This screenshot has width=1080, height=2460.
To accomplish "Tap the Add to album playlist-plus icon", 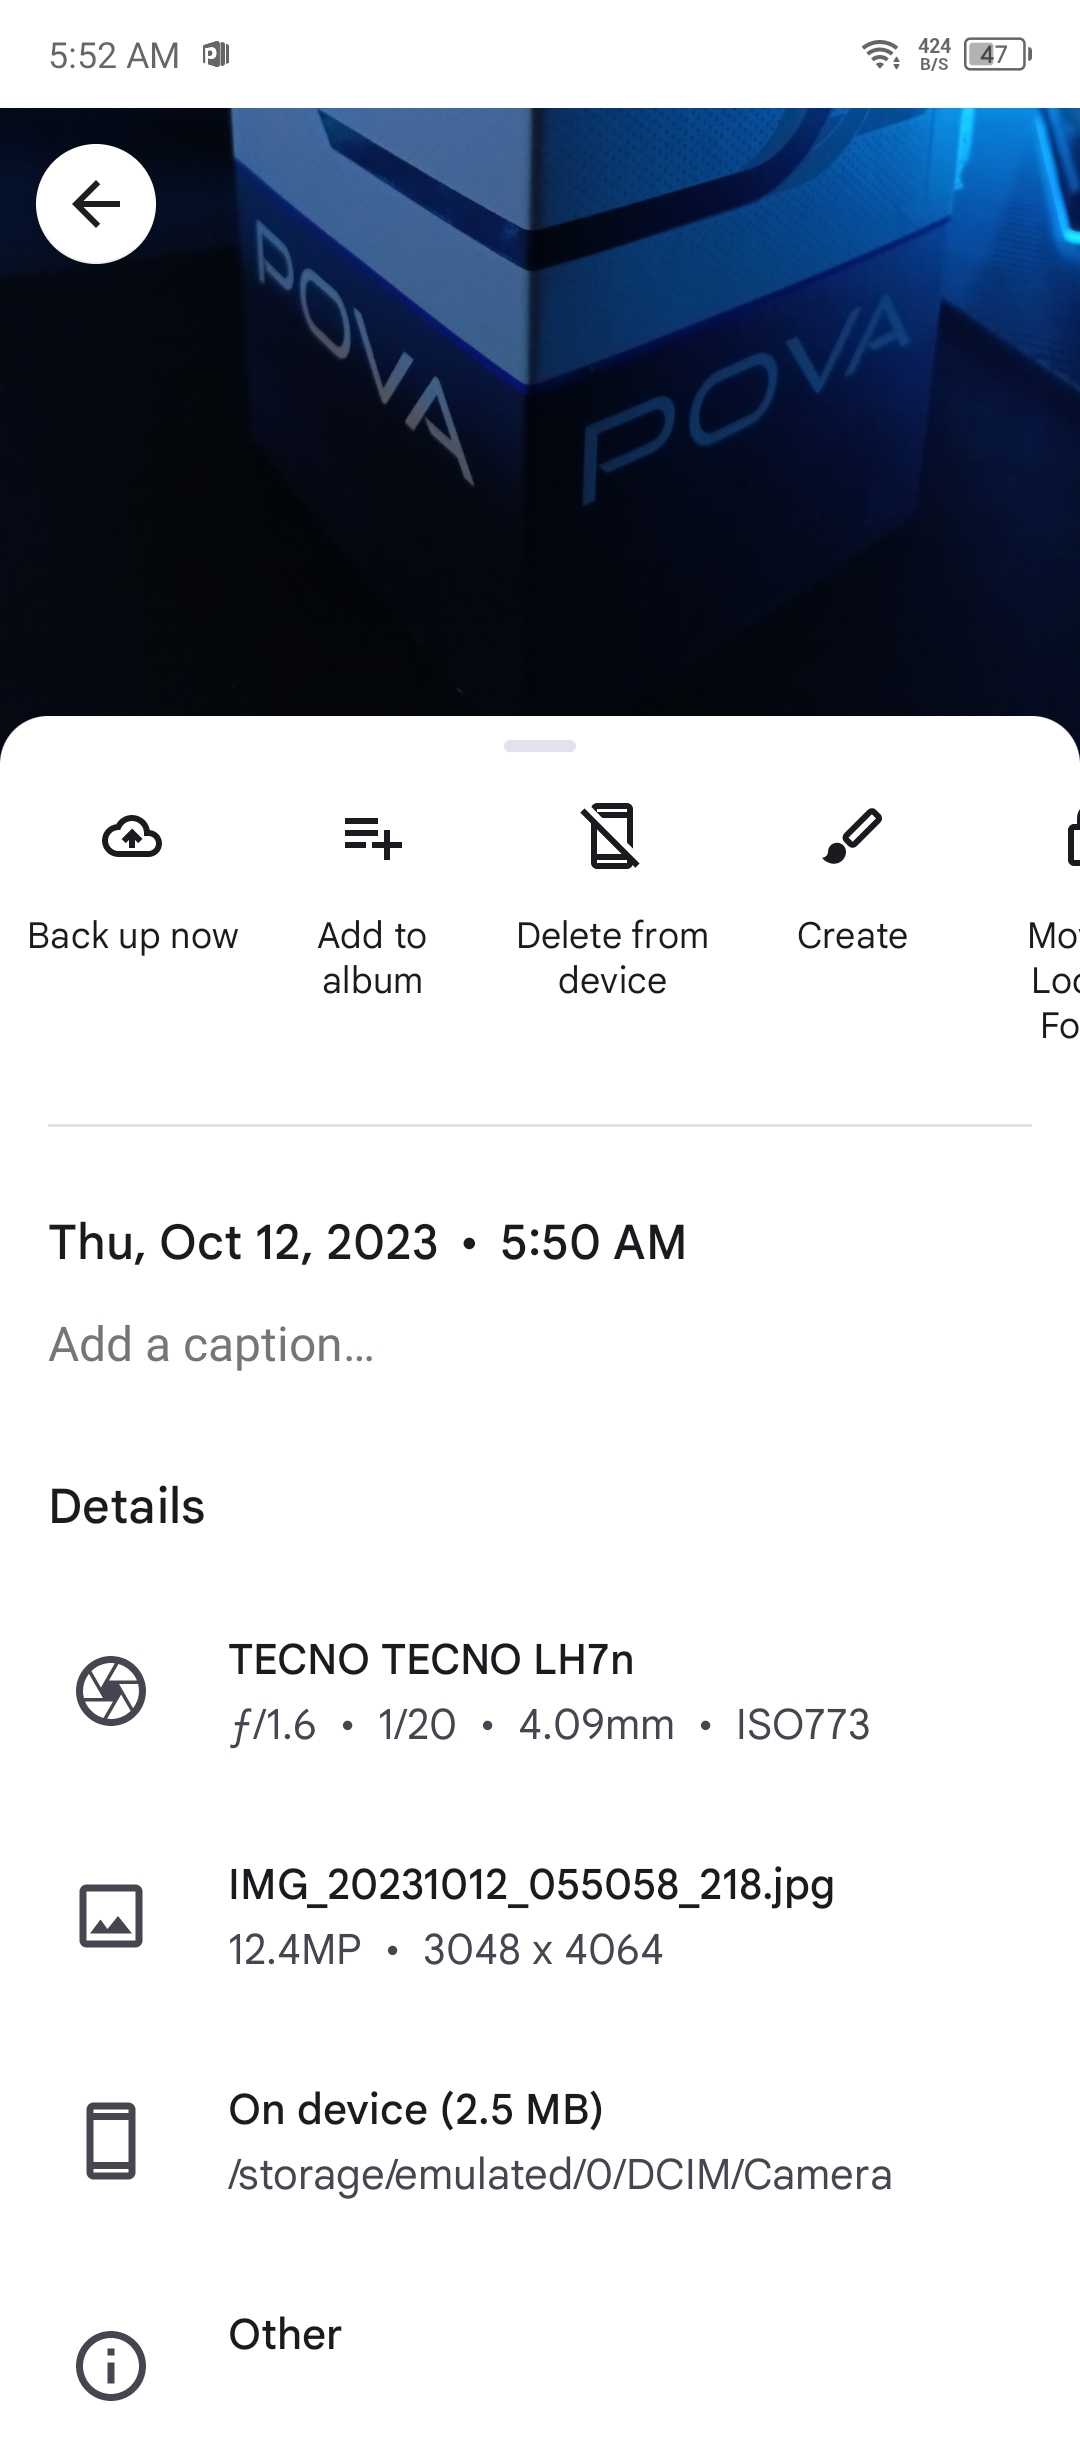I will click(x=372, y=838).
